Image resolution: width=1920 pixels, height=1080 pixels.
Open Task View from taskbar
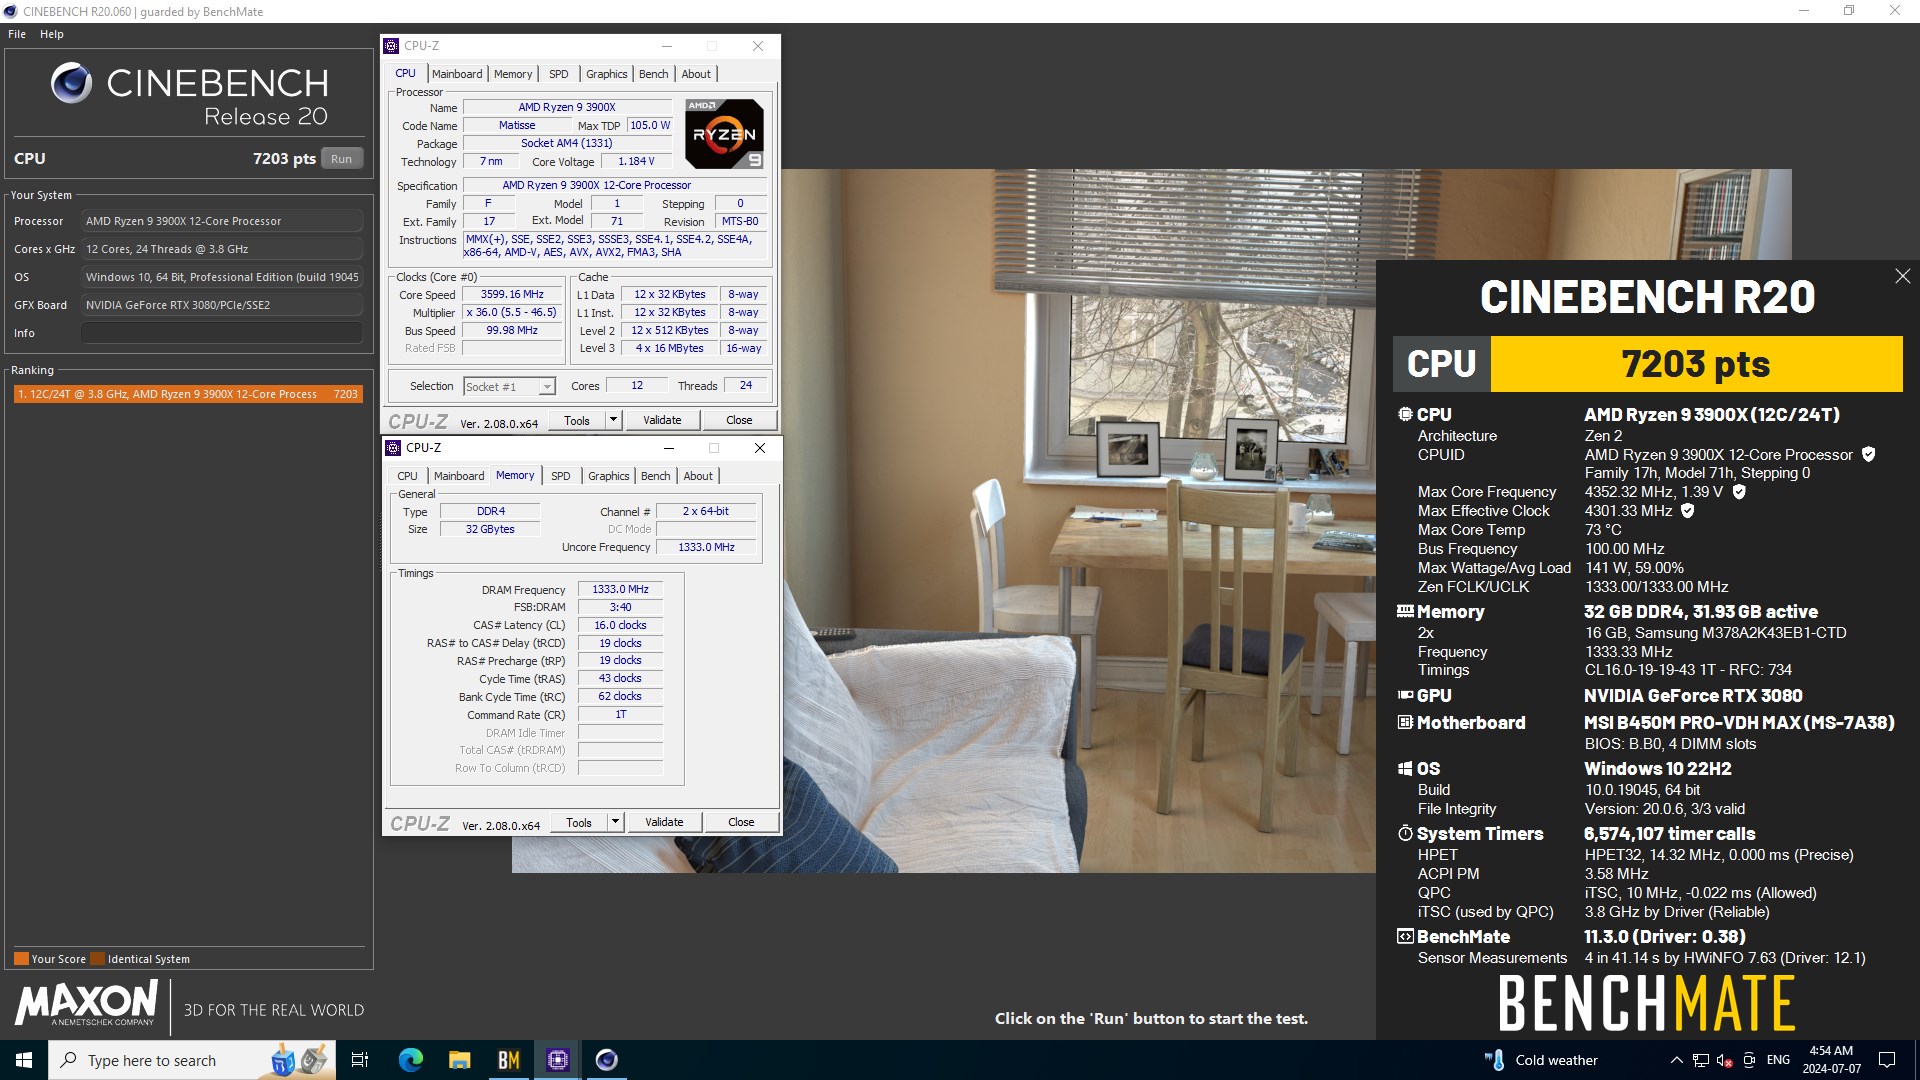pyautogui.click(x=360, y=1060)
